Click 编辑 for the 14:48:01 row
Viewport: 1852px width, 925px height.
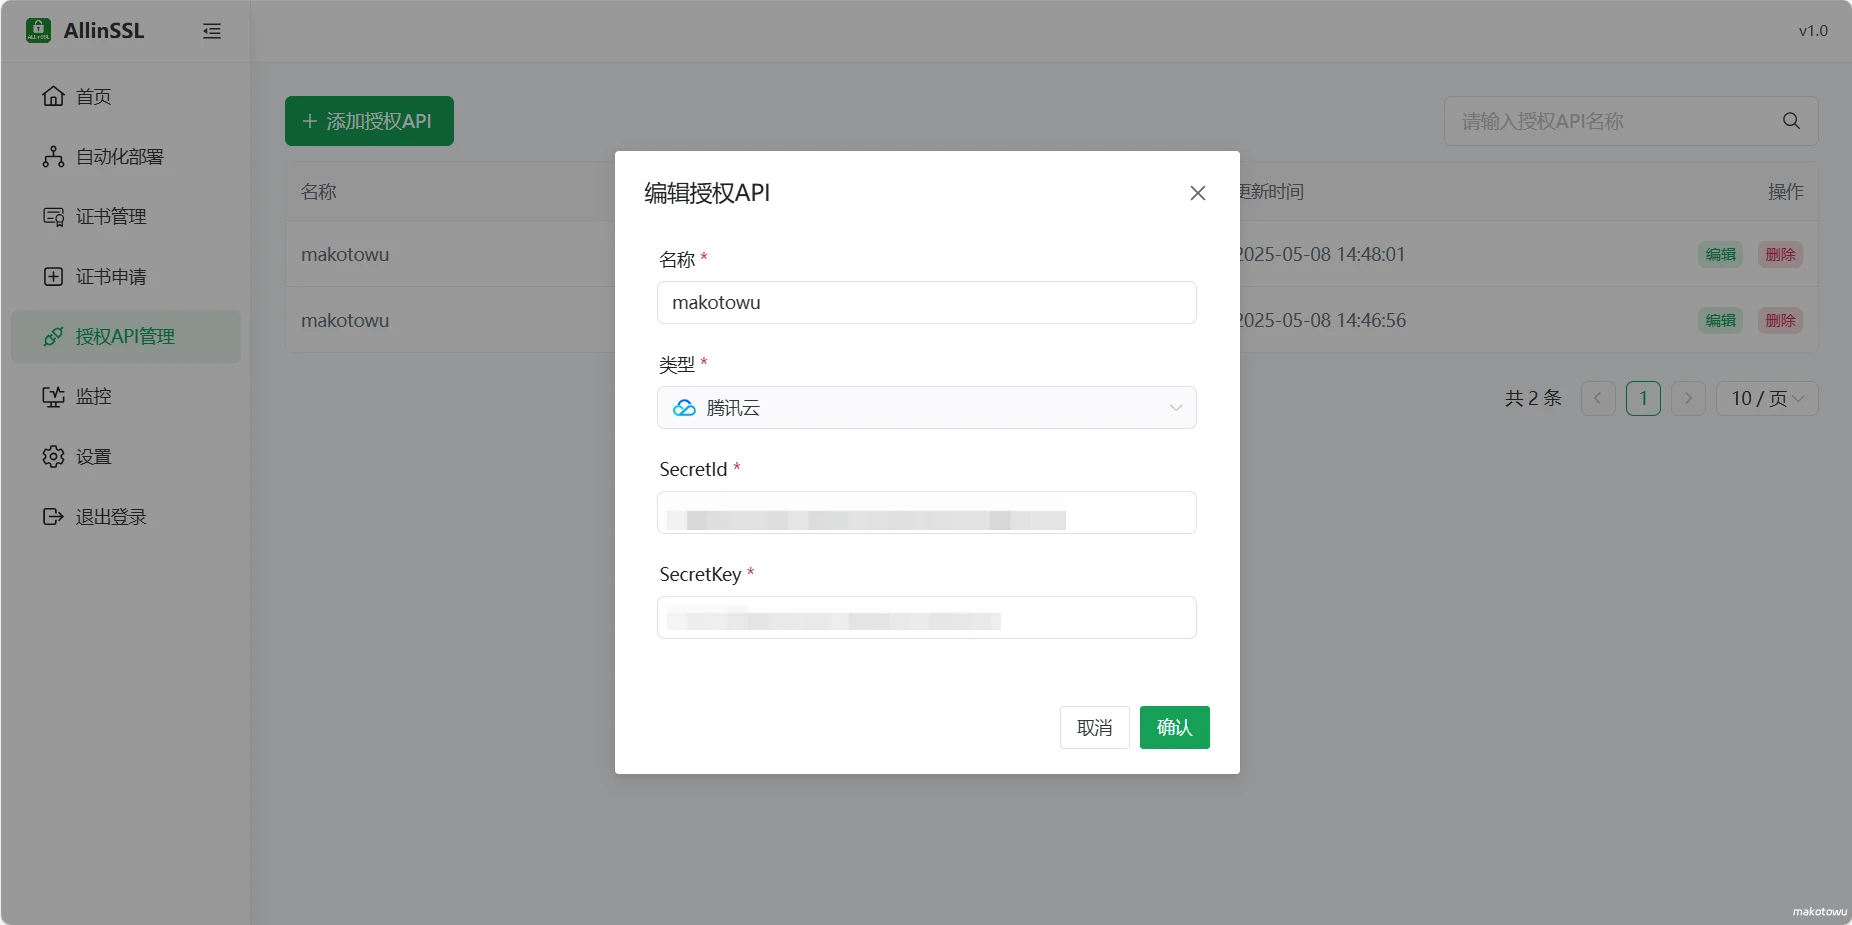tap(1720, 254)
